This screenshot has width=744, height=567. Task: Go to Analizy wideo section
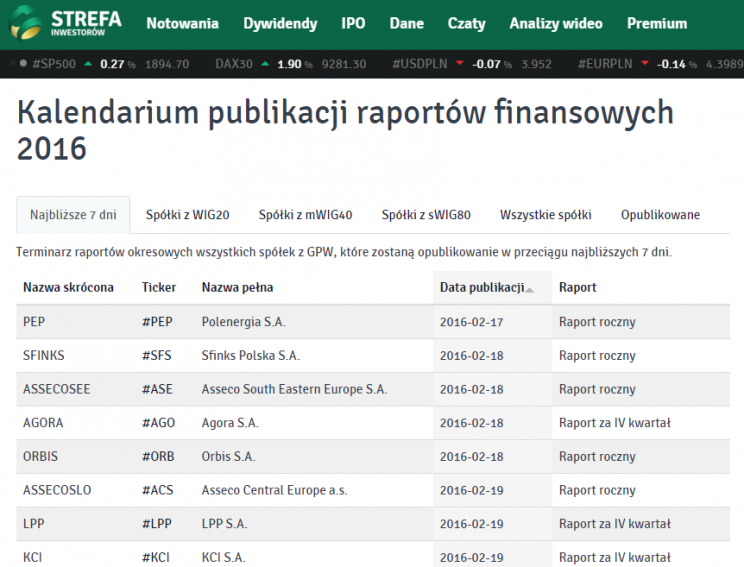(x=556, y=23)
